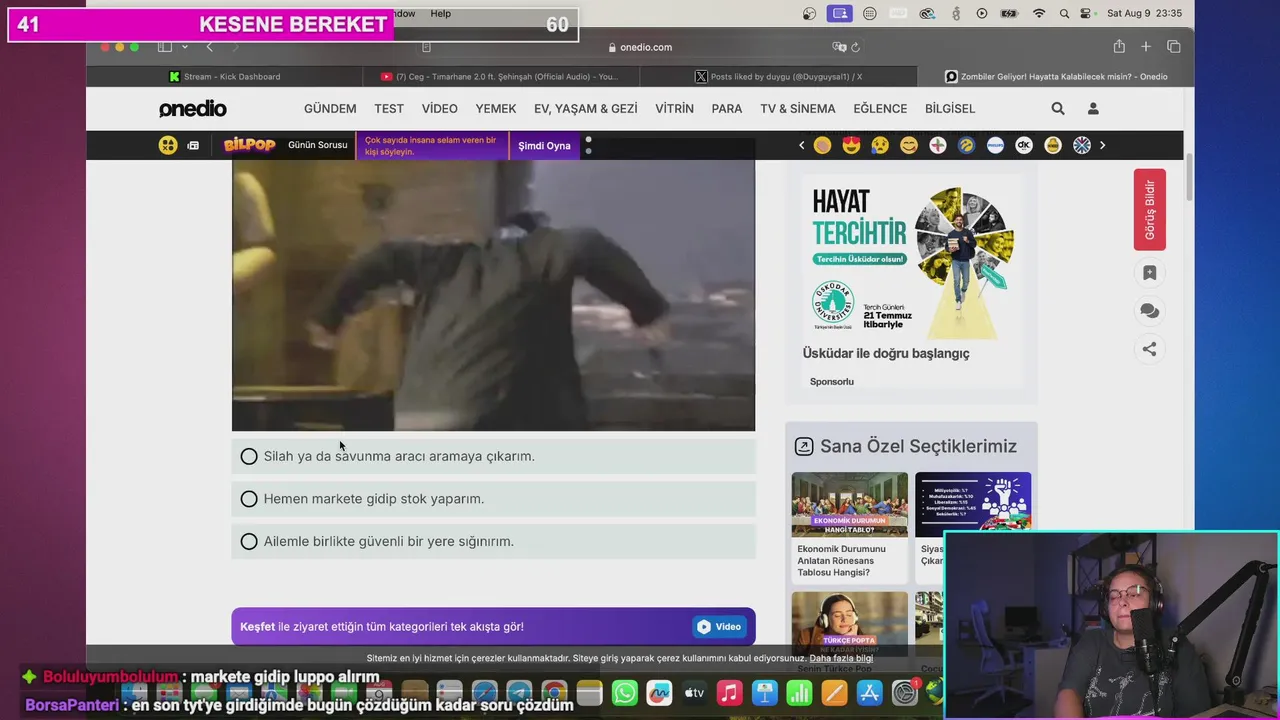Open TEST menu
Viewport: 1280px width, 720px height.
coord(389,109)
